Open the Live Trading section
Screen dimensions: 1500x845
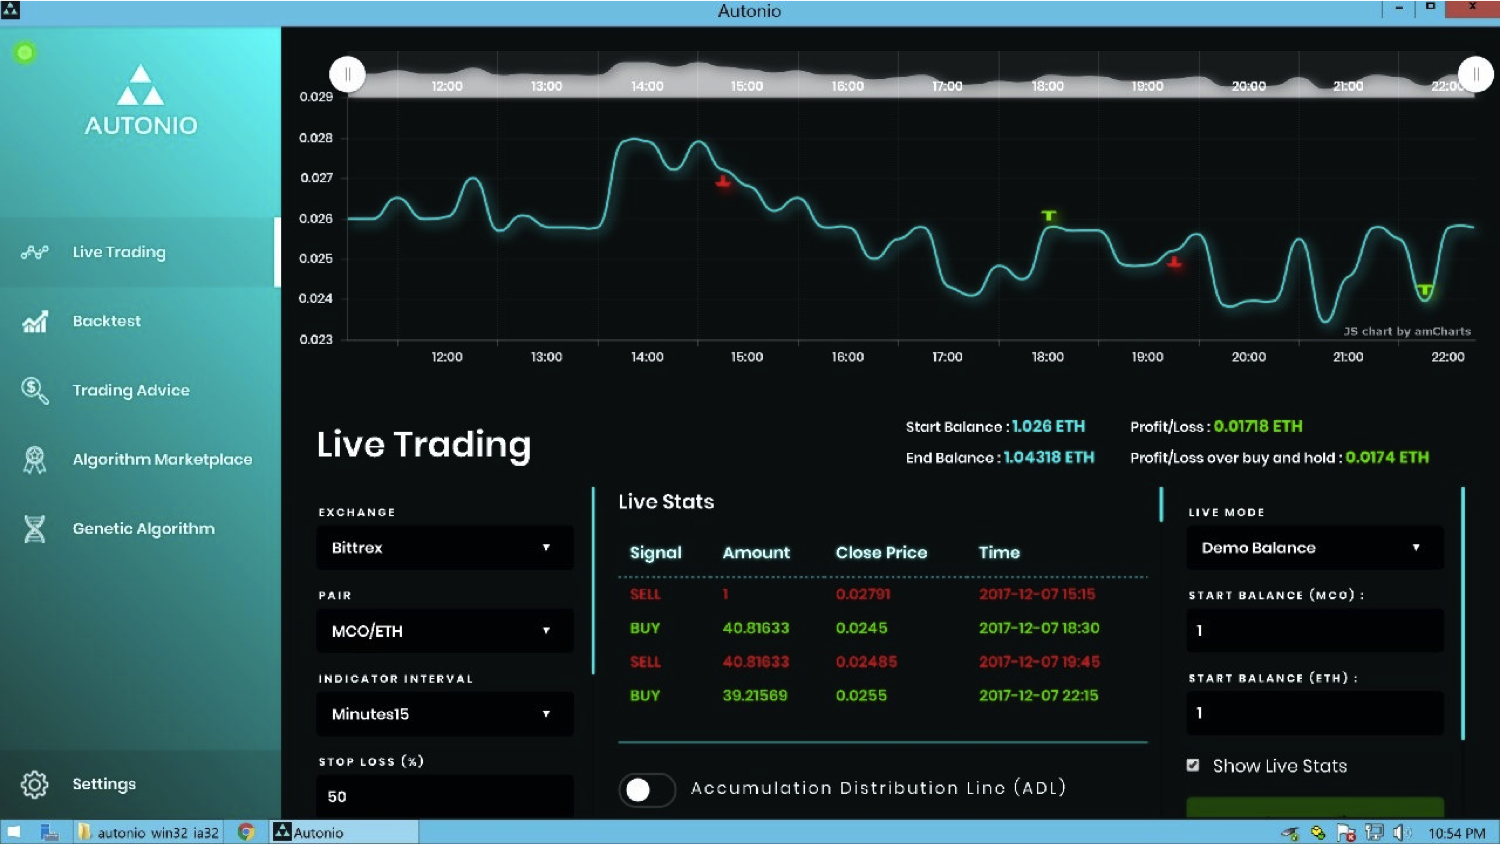coord(140,252)
